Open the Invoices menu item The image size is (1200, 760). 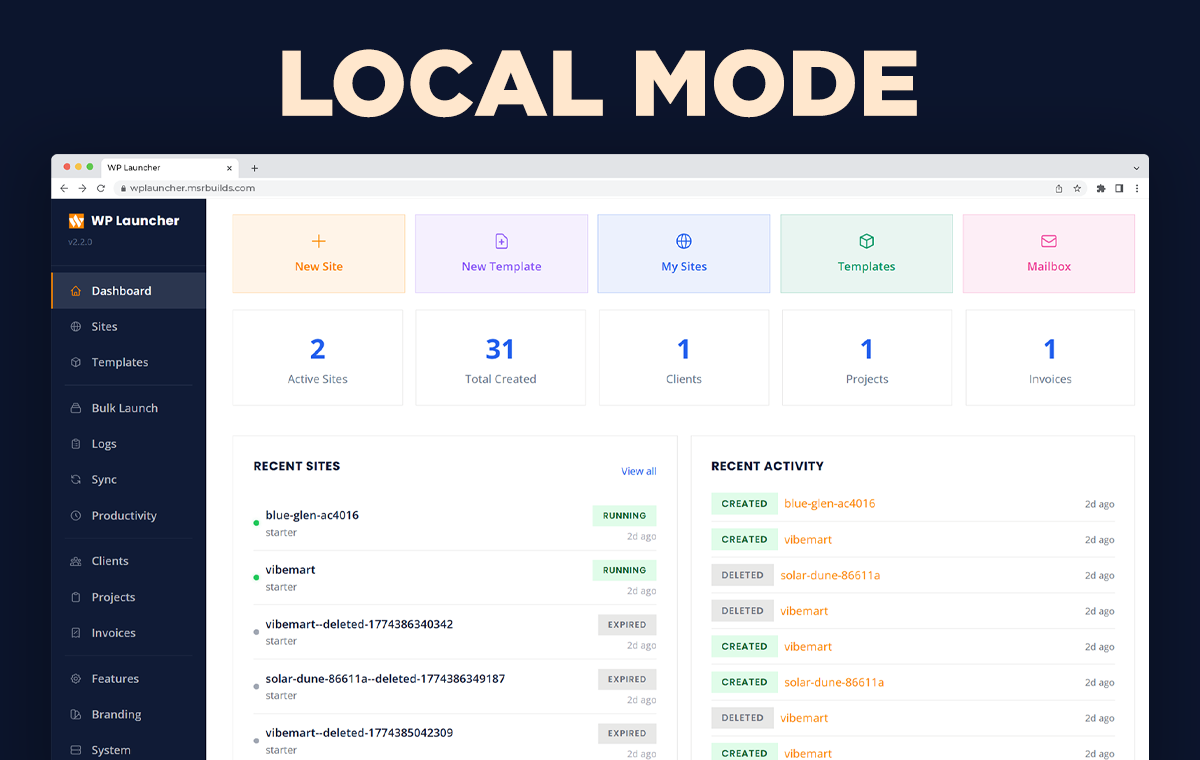128,633
